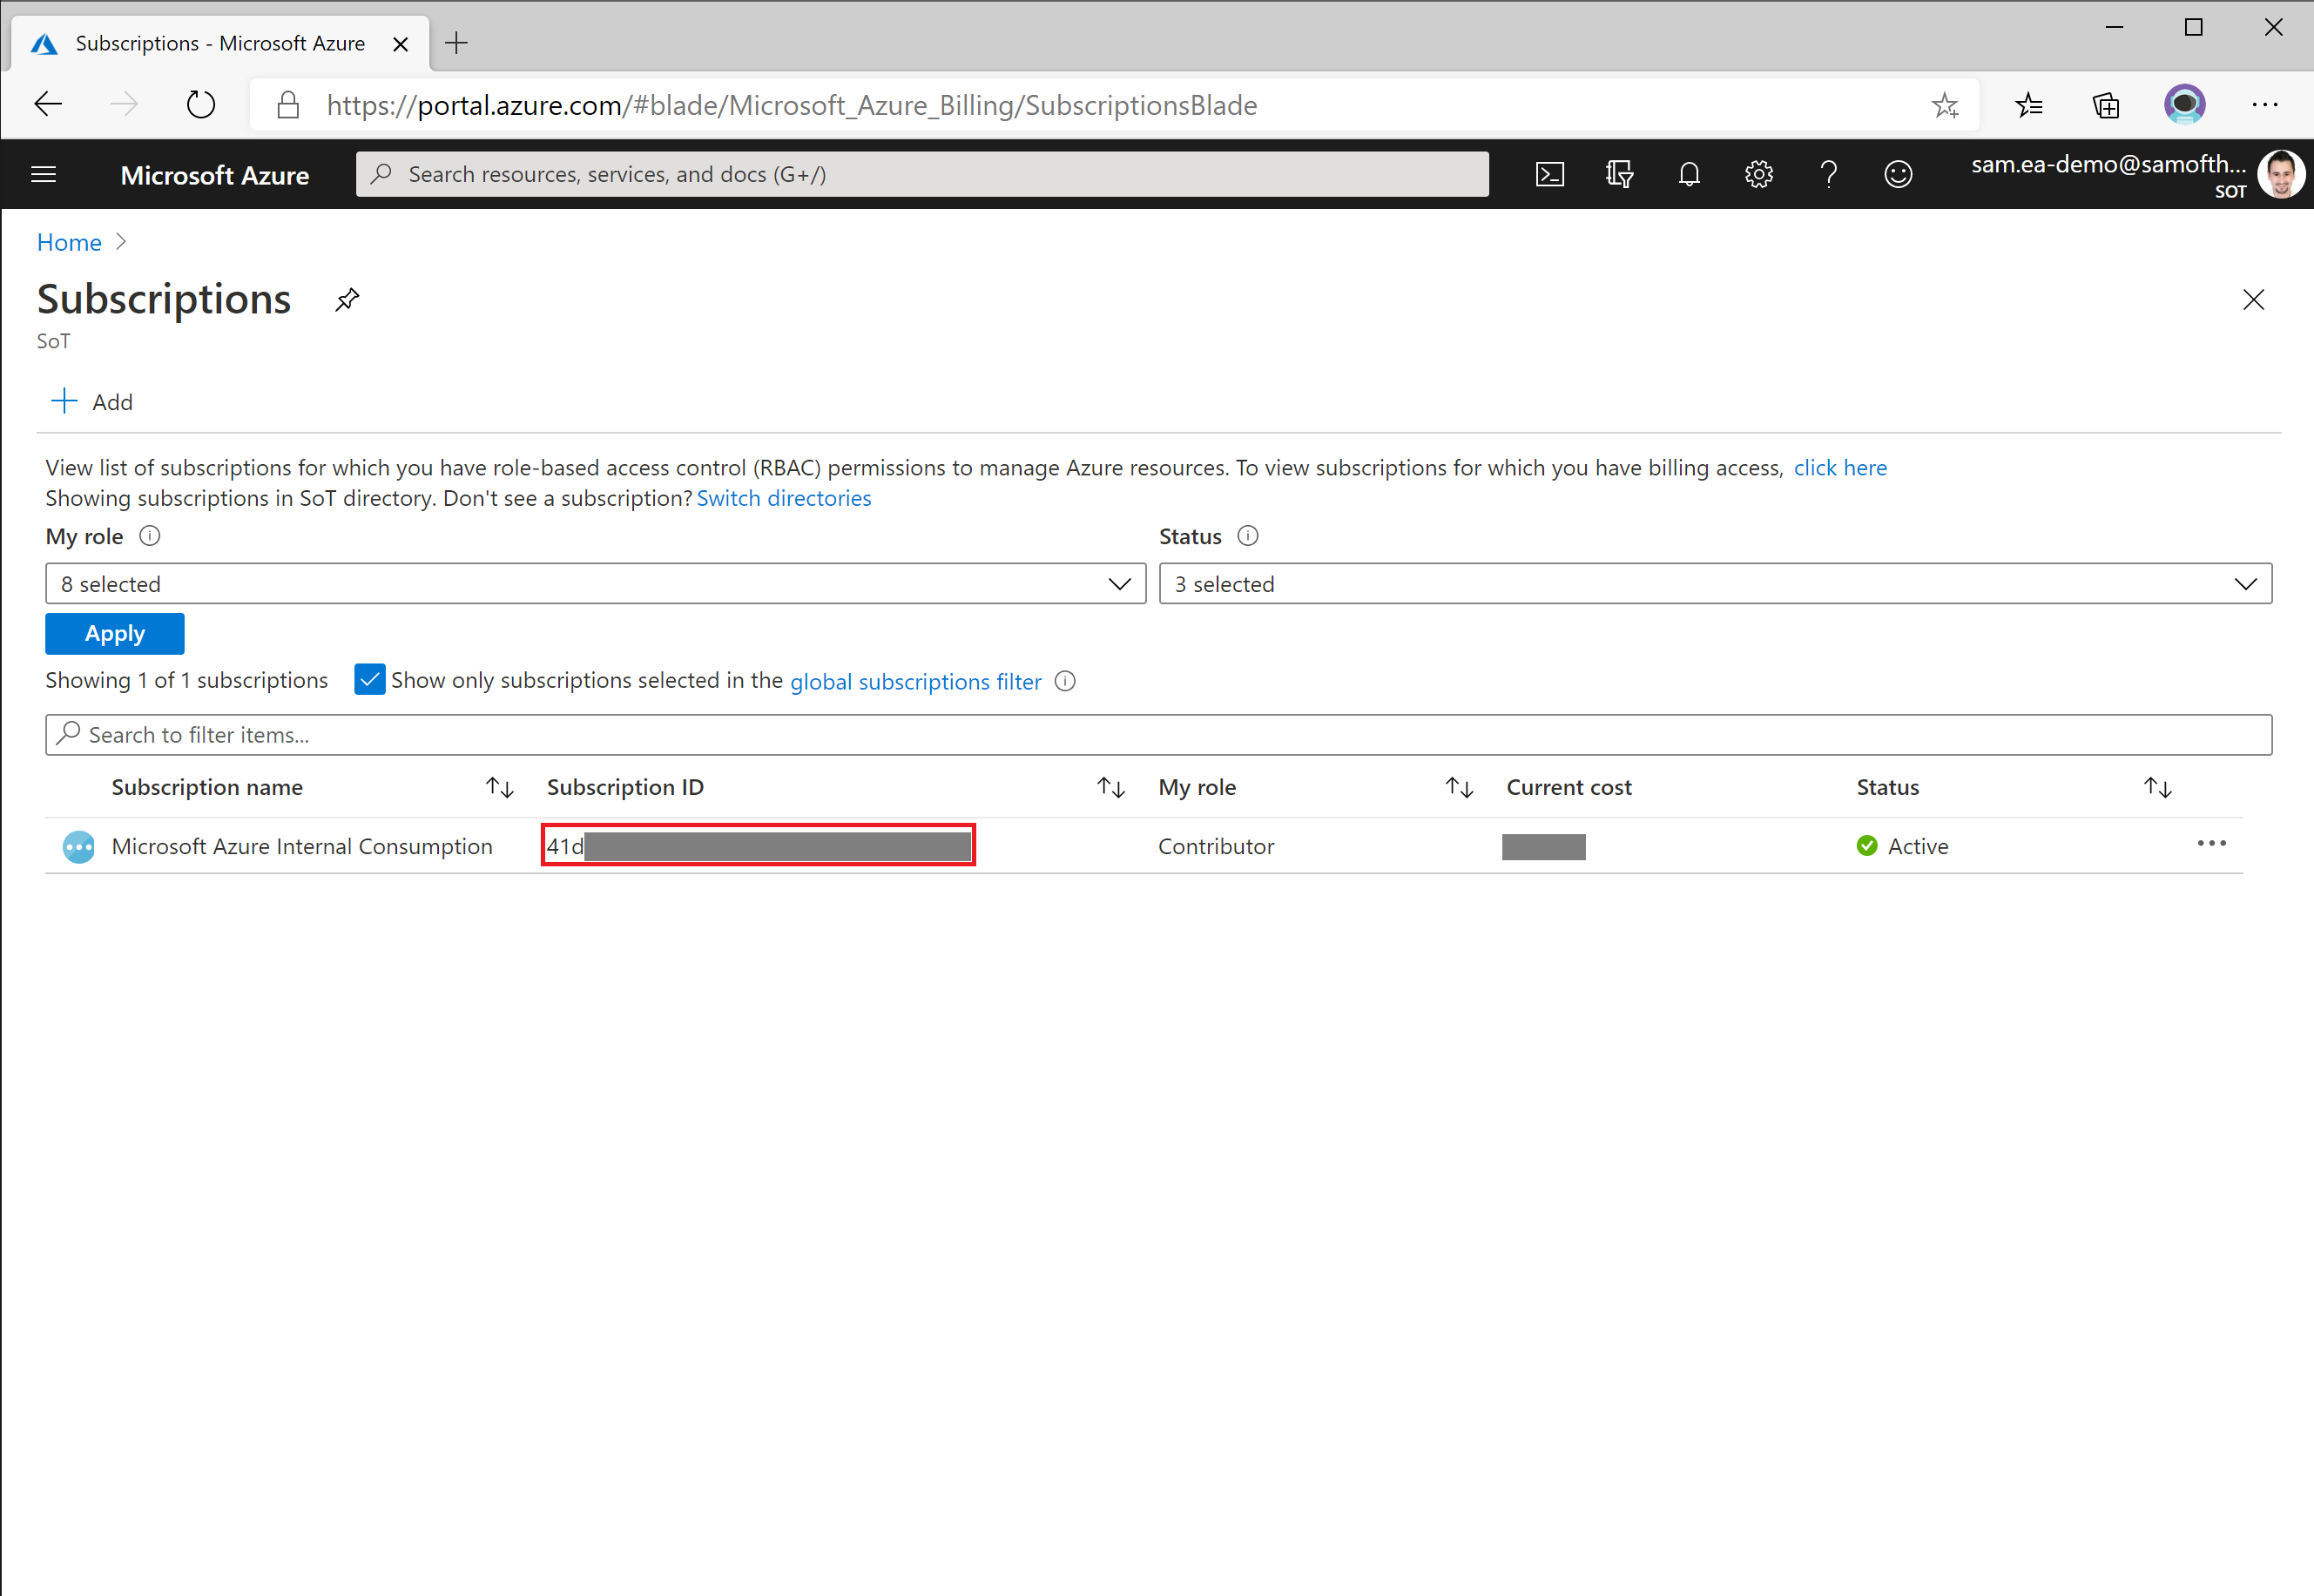Focus the Search to filter items field
This screenshot has width=2314, height=1596.
[x=1158, y=735]
